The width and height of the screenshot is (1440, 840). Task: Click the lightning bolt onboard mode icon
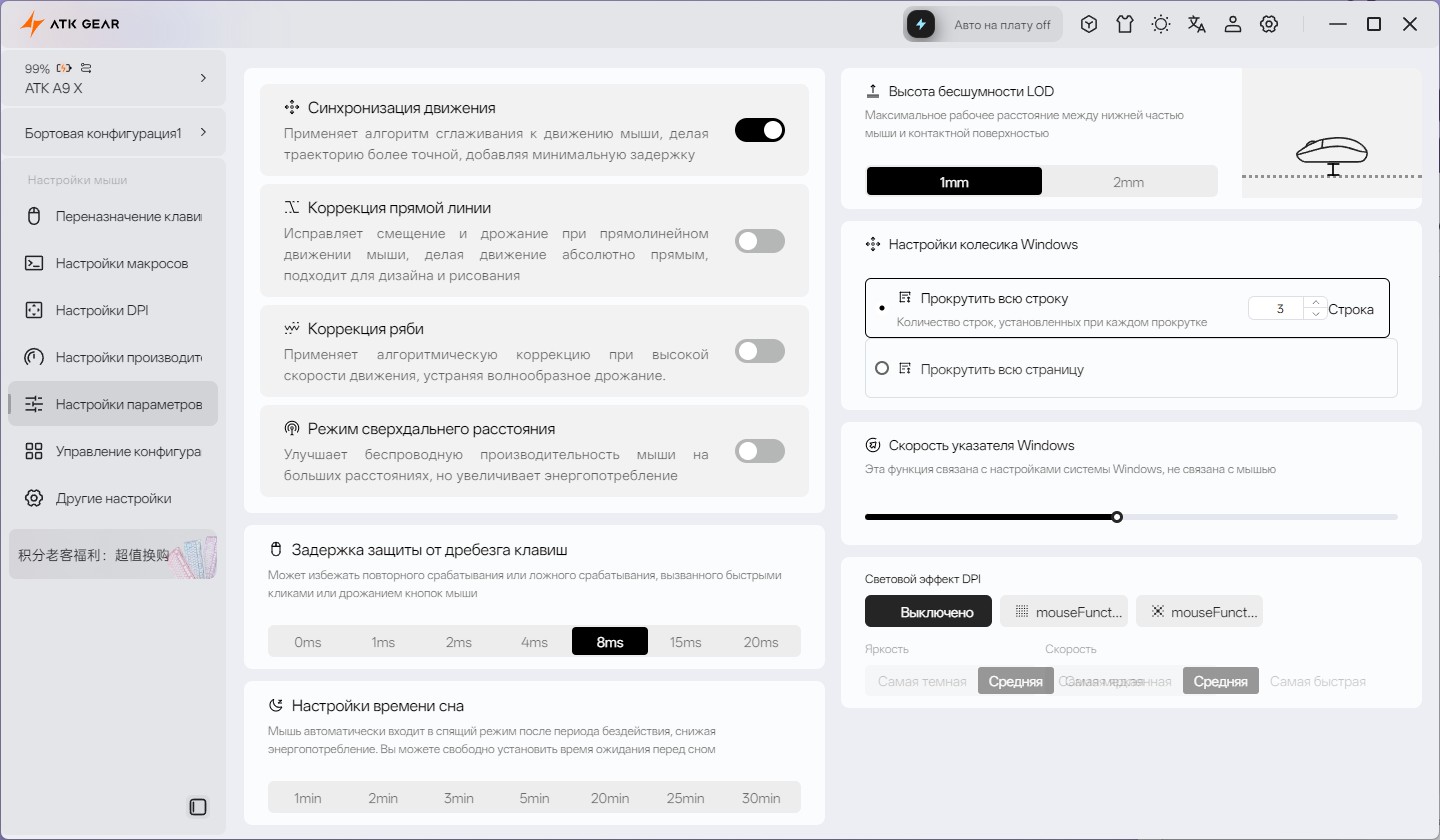tap(921, 24)
